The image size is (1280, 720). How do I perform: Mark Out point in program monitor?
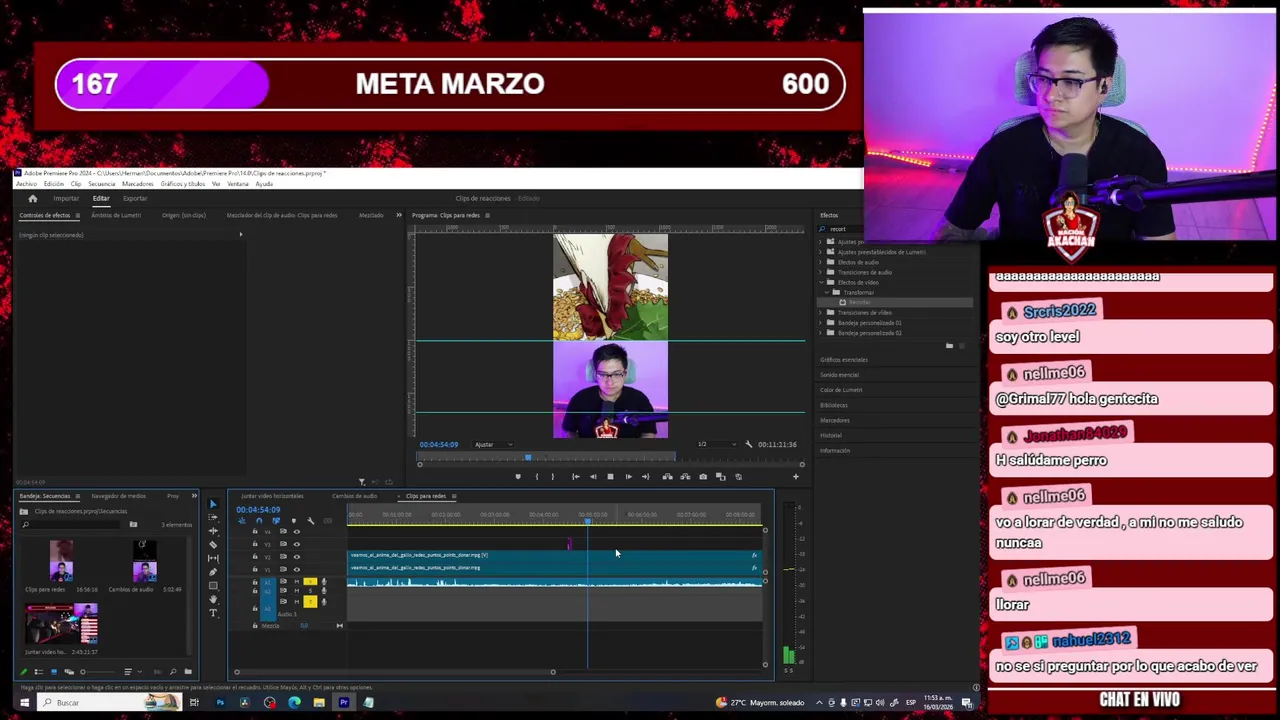[552, 477]
